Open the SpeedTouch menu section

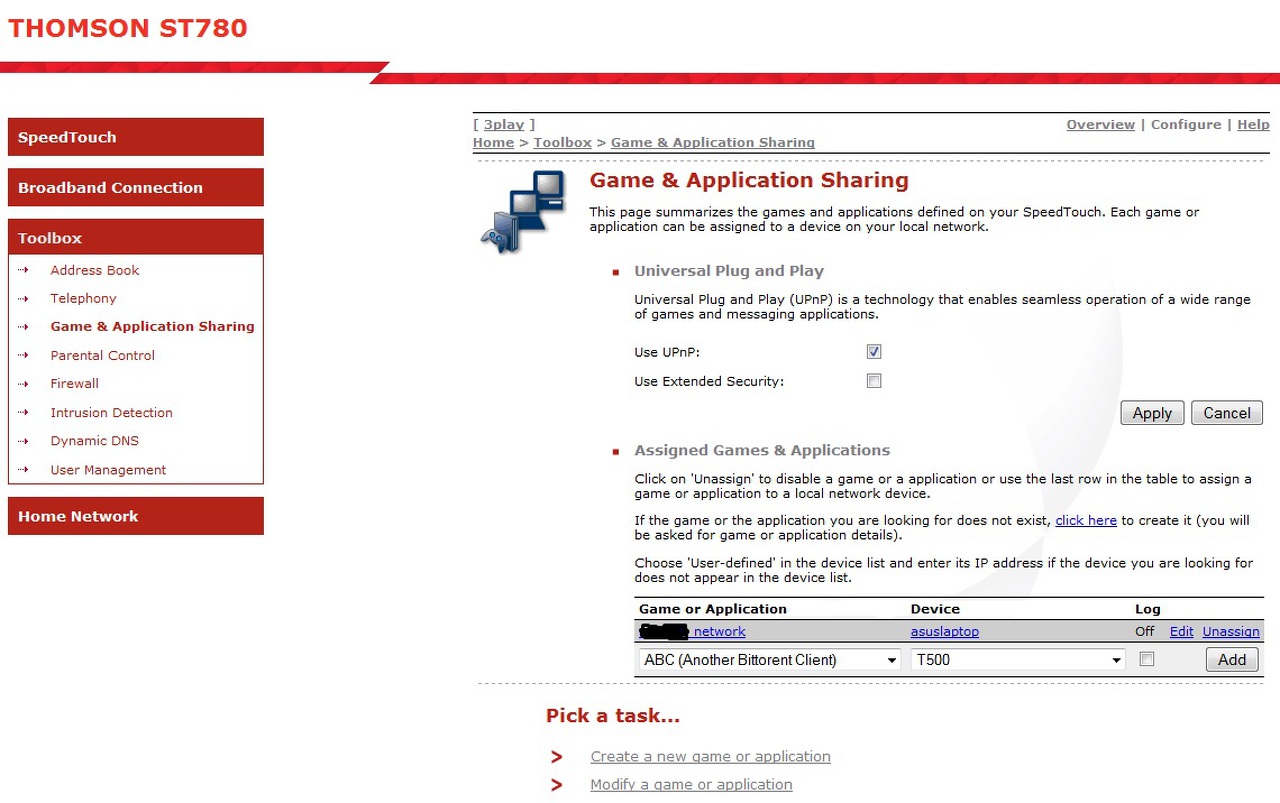click(136, 137)
